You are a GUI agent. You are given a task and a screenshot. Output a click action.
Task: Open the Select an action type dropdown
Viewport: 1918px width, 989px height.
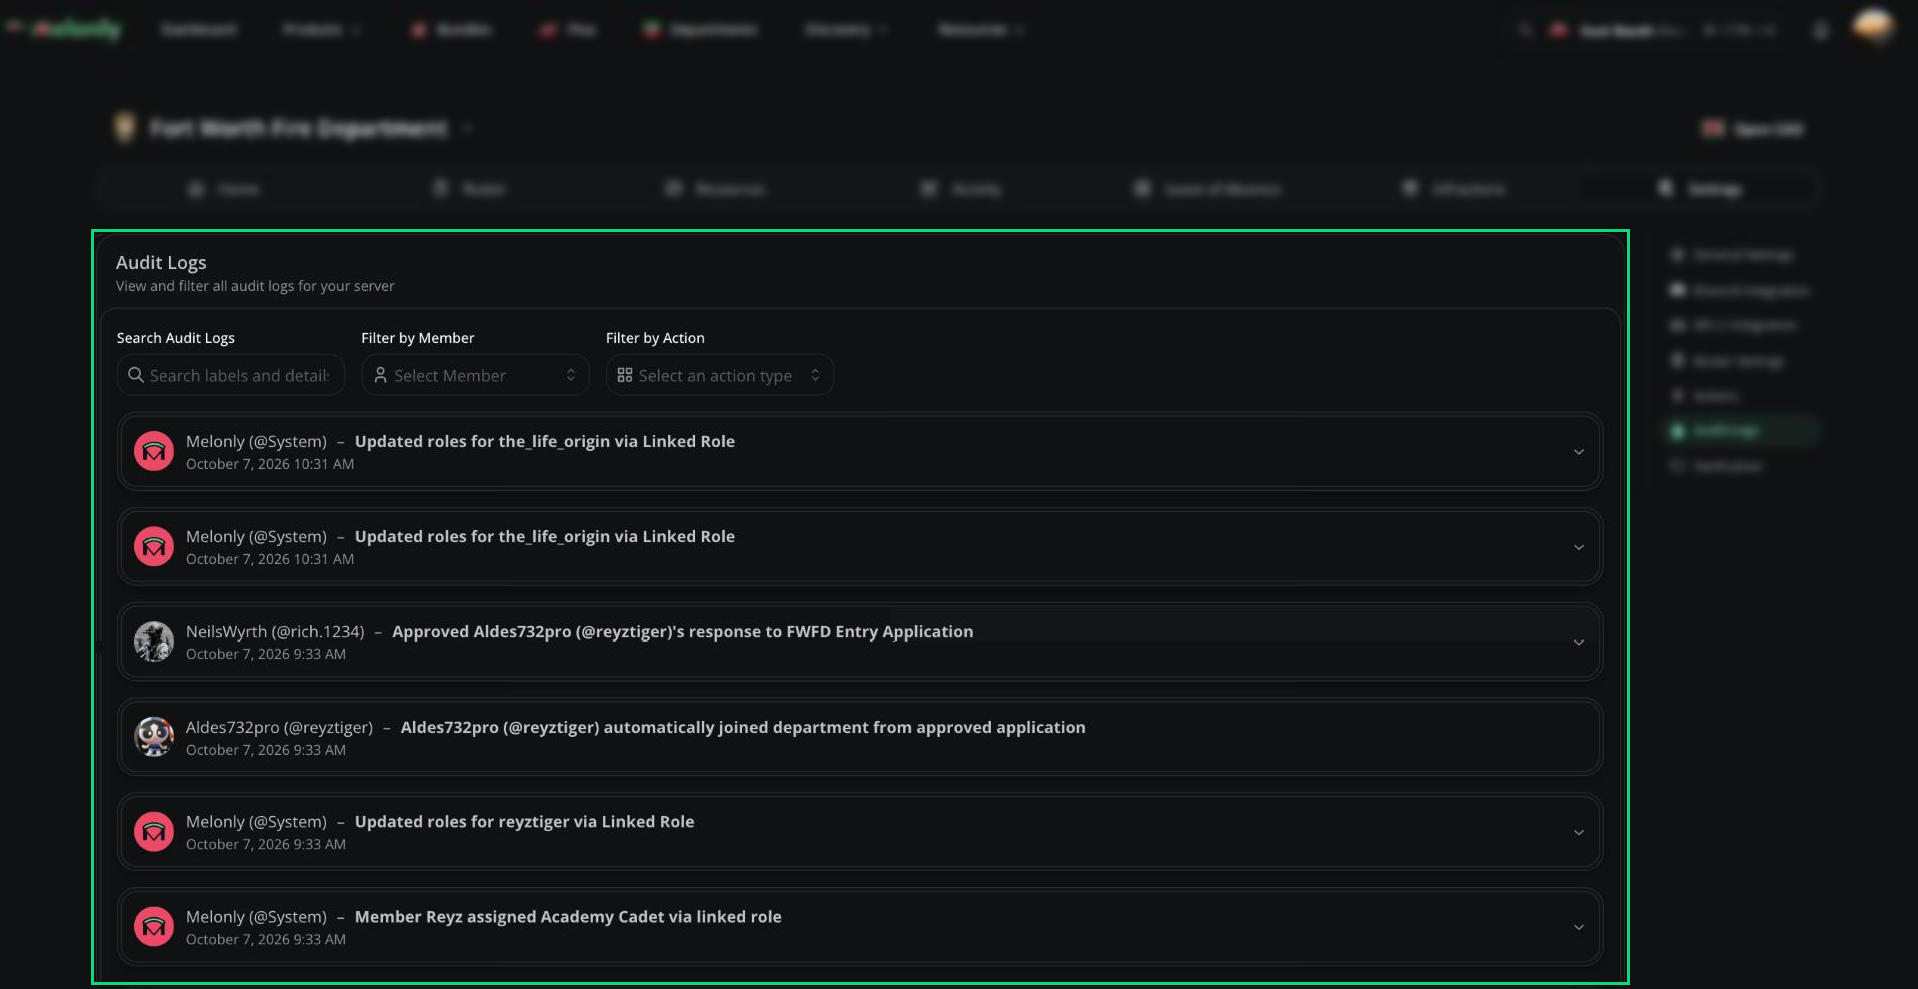point(720,375)
